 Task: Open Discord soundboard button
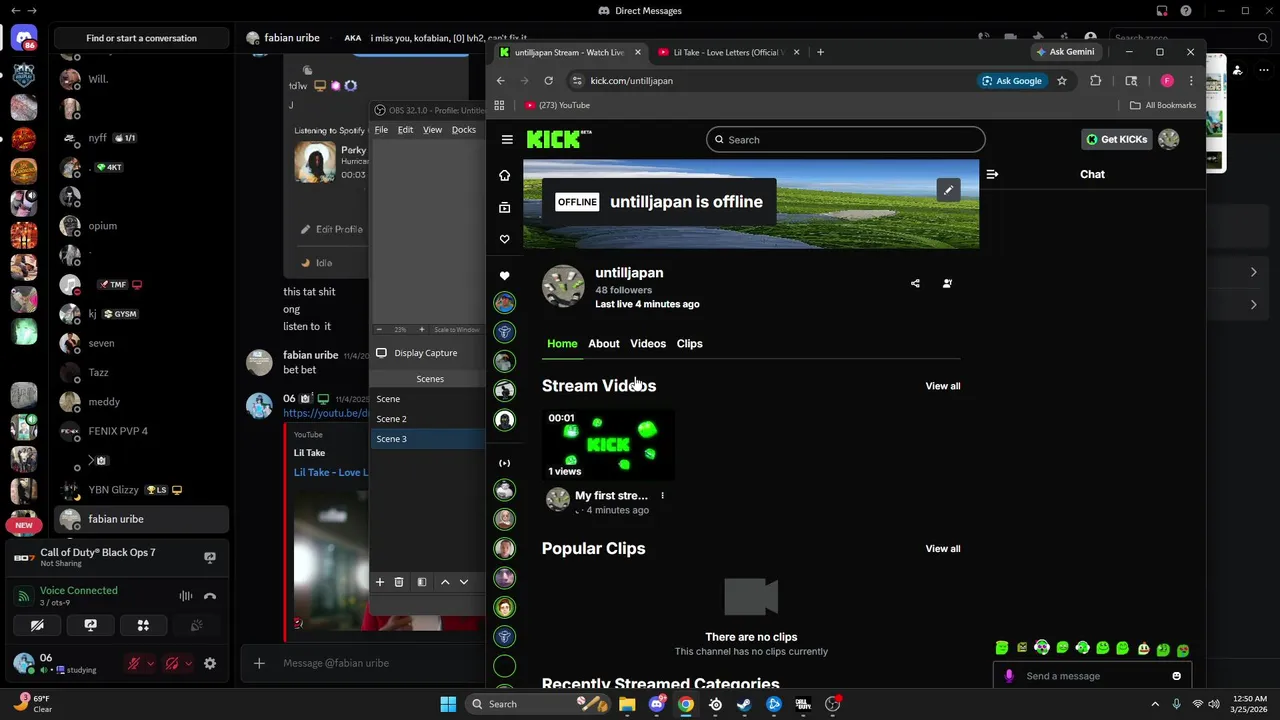point(197,626)
